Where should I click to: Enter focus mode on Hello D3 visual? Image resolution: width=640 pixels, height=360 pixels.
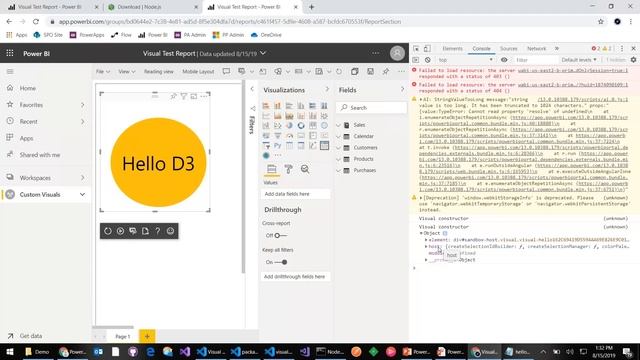[x=194, y=96]
